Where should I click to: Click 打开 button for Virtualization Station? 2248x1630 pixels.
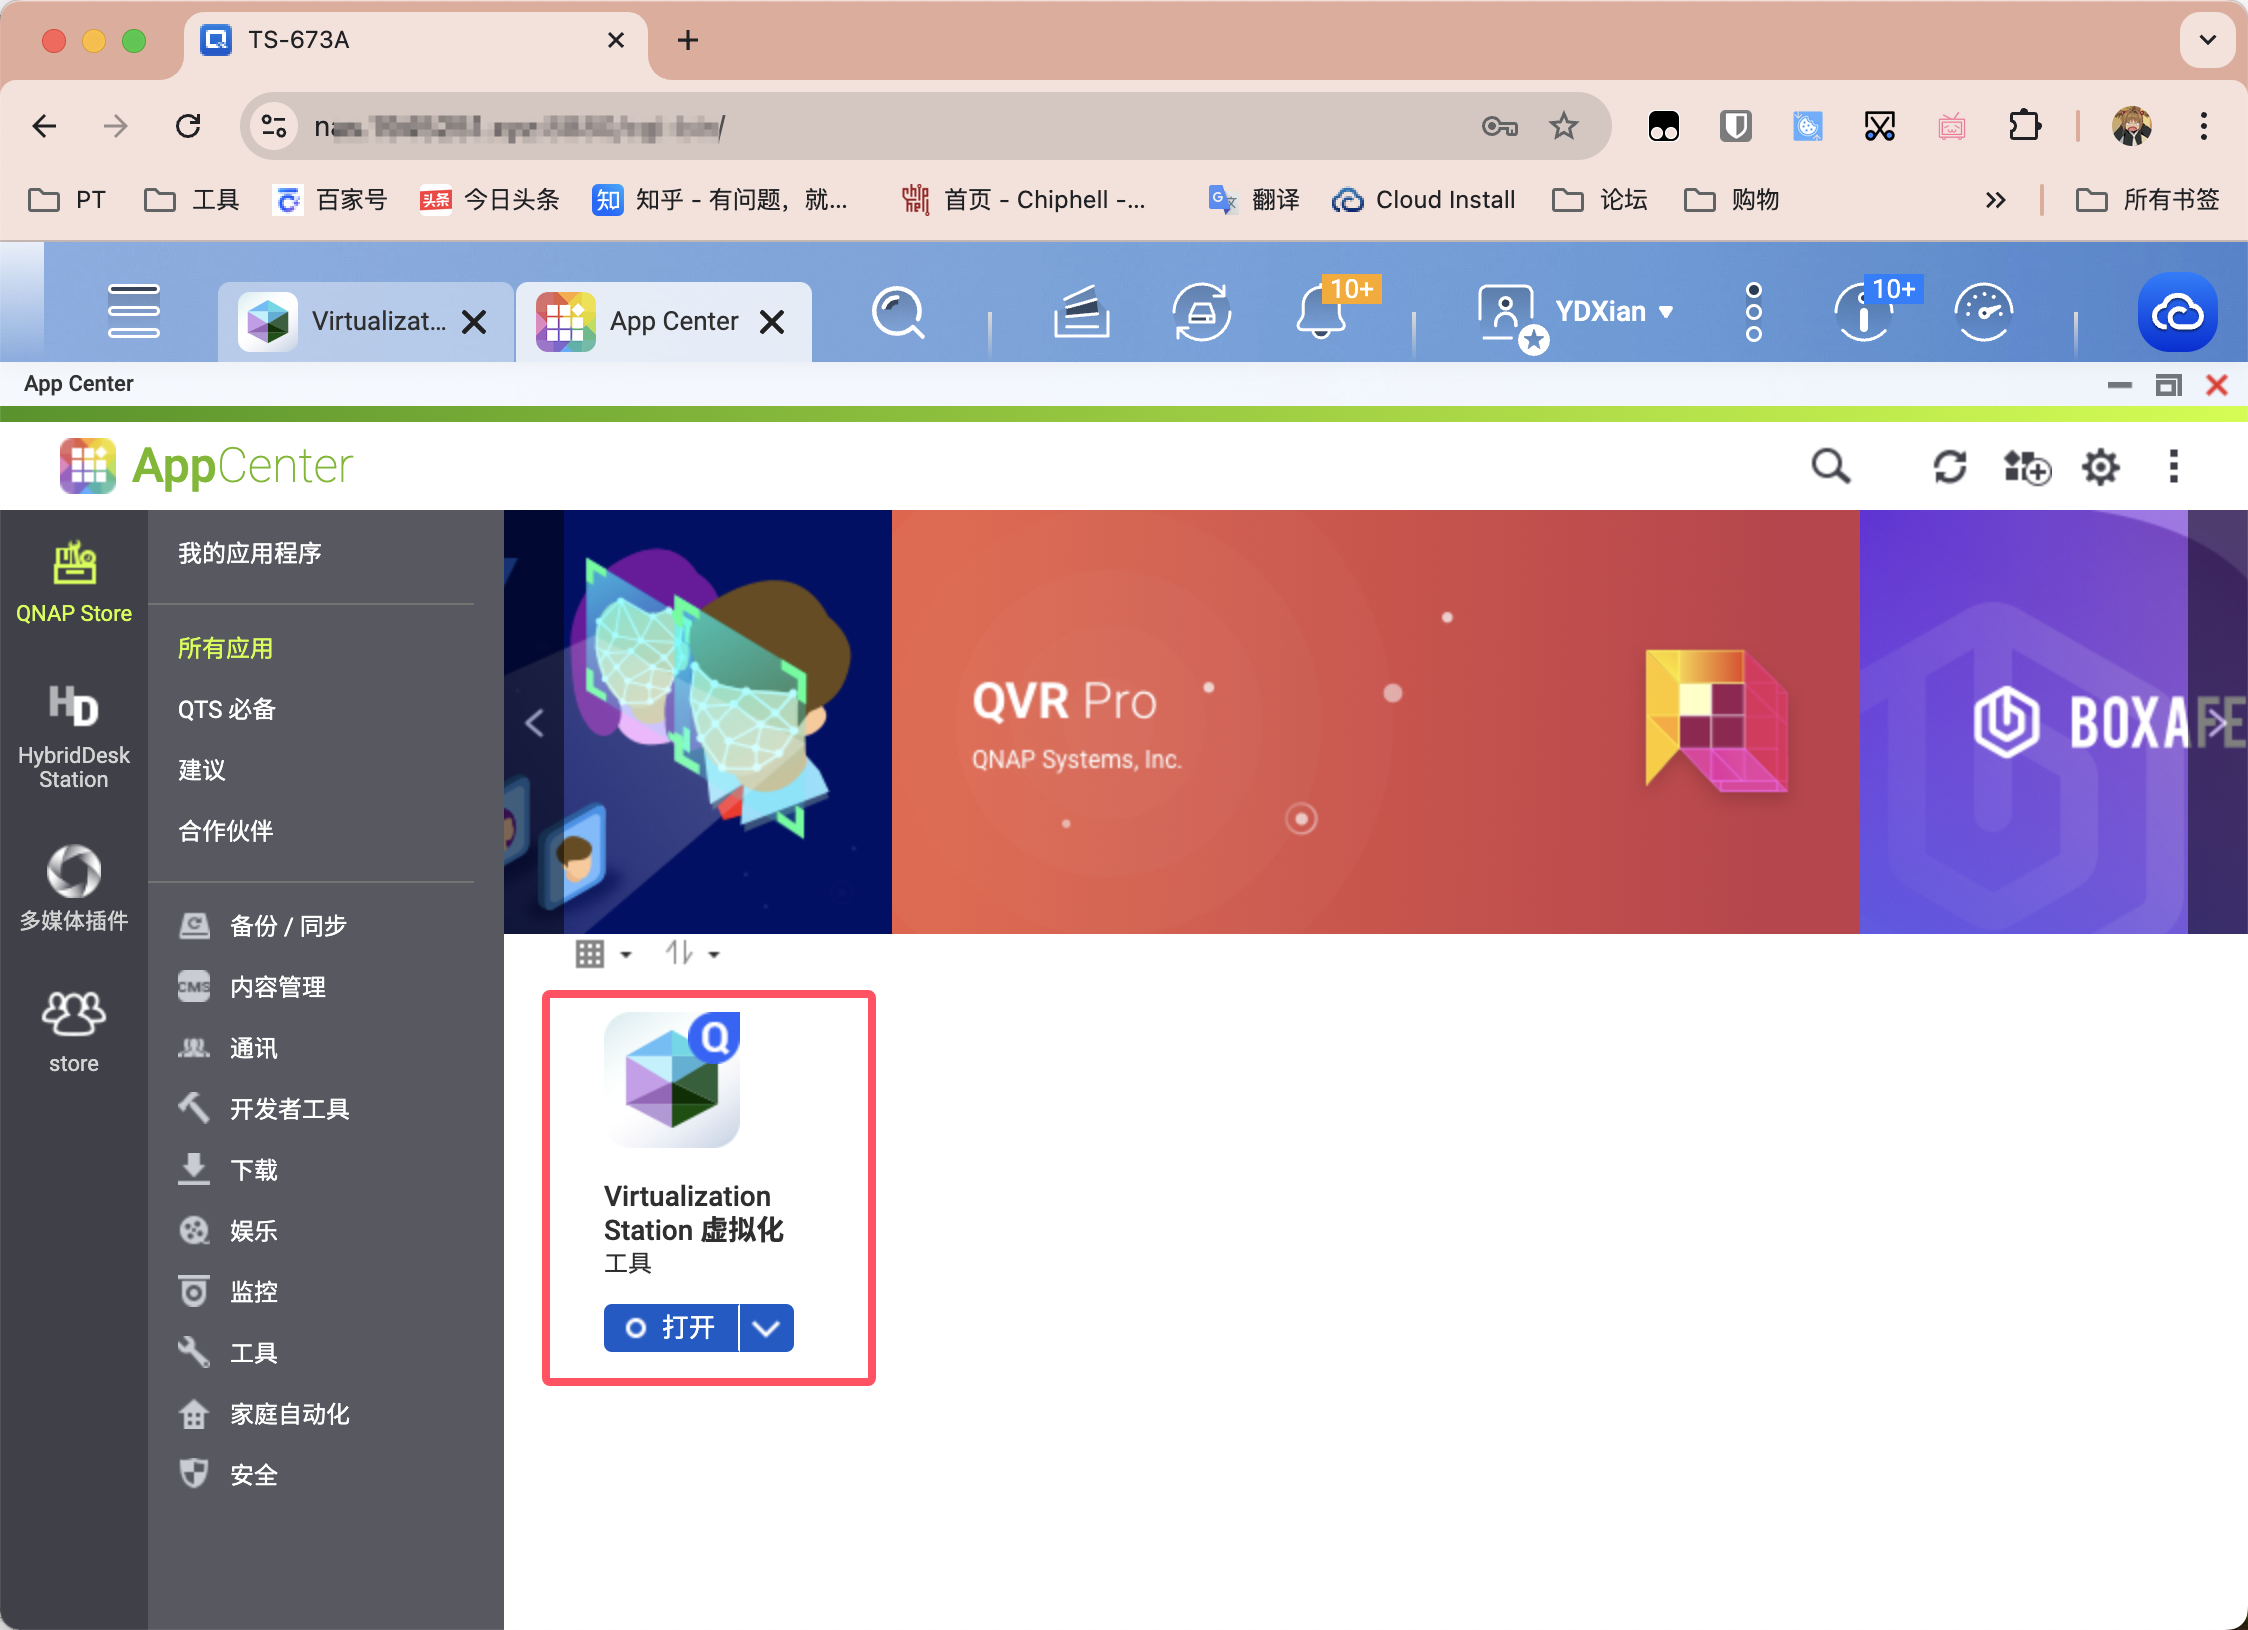tap(670, 1328)
